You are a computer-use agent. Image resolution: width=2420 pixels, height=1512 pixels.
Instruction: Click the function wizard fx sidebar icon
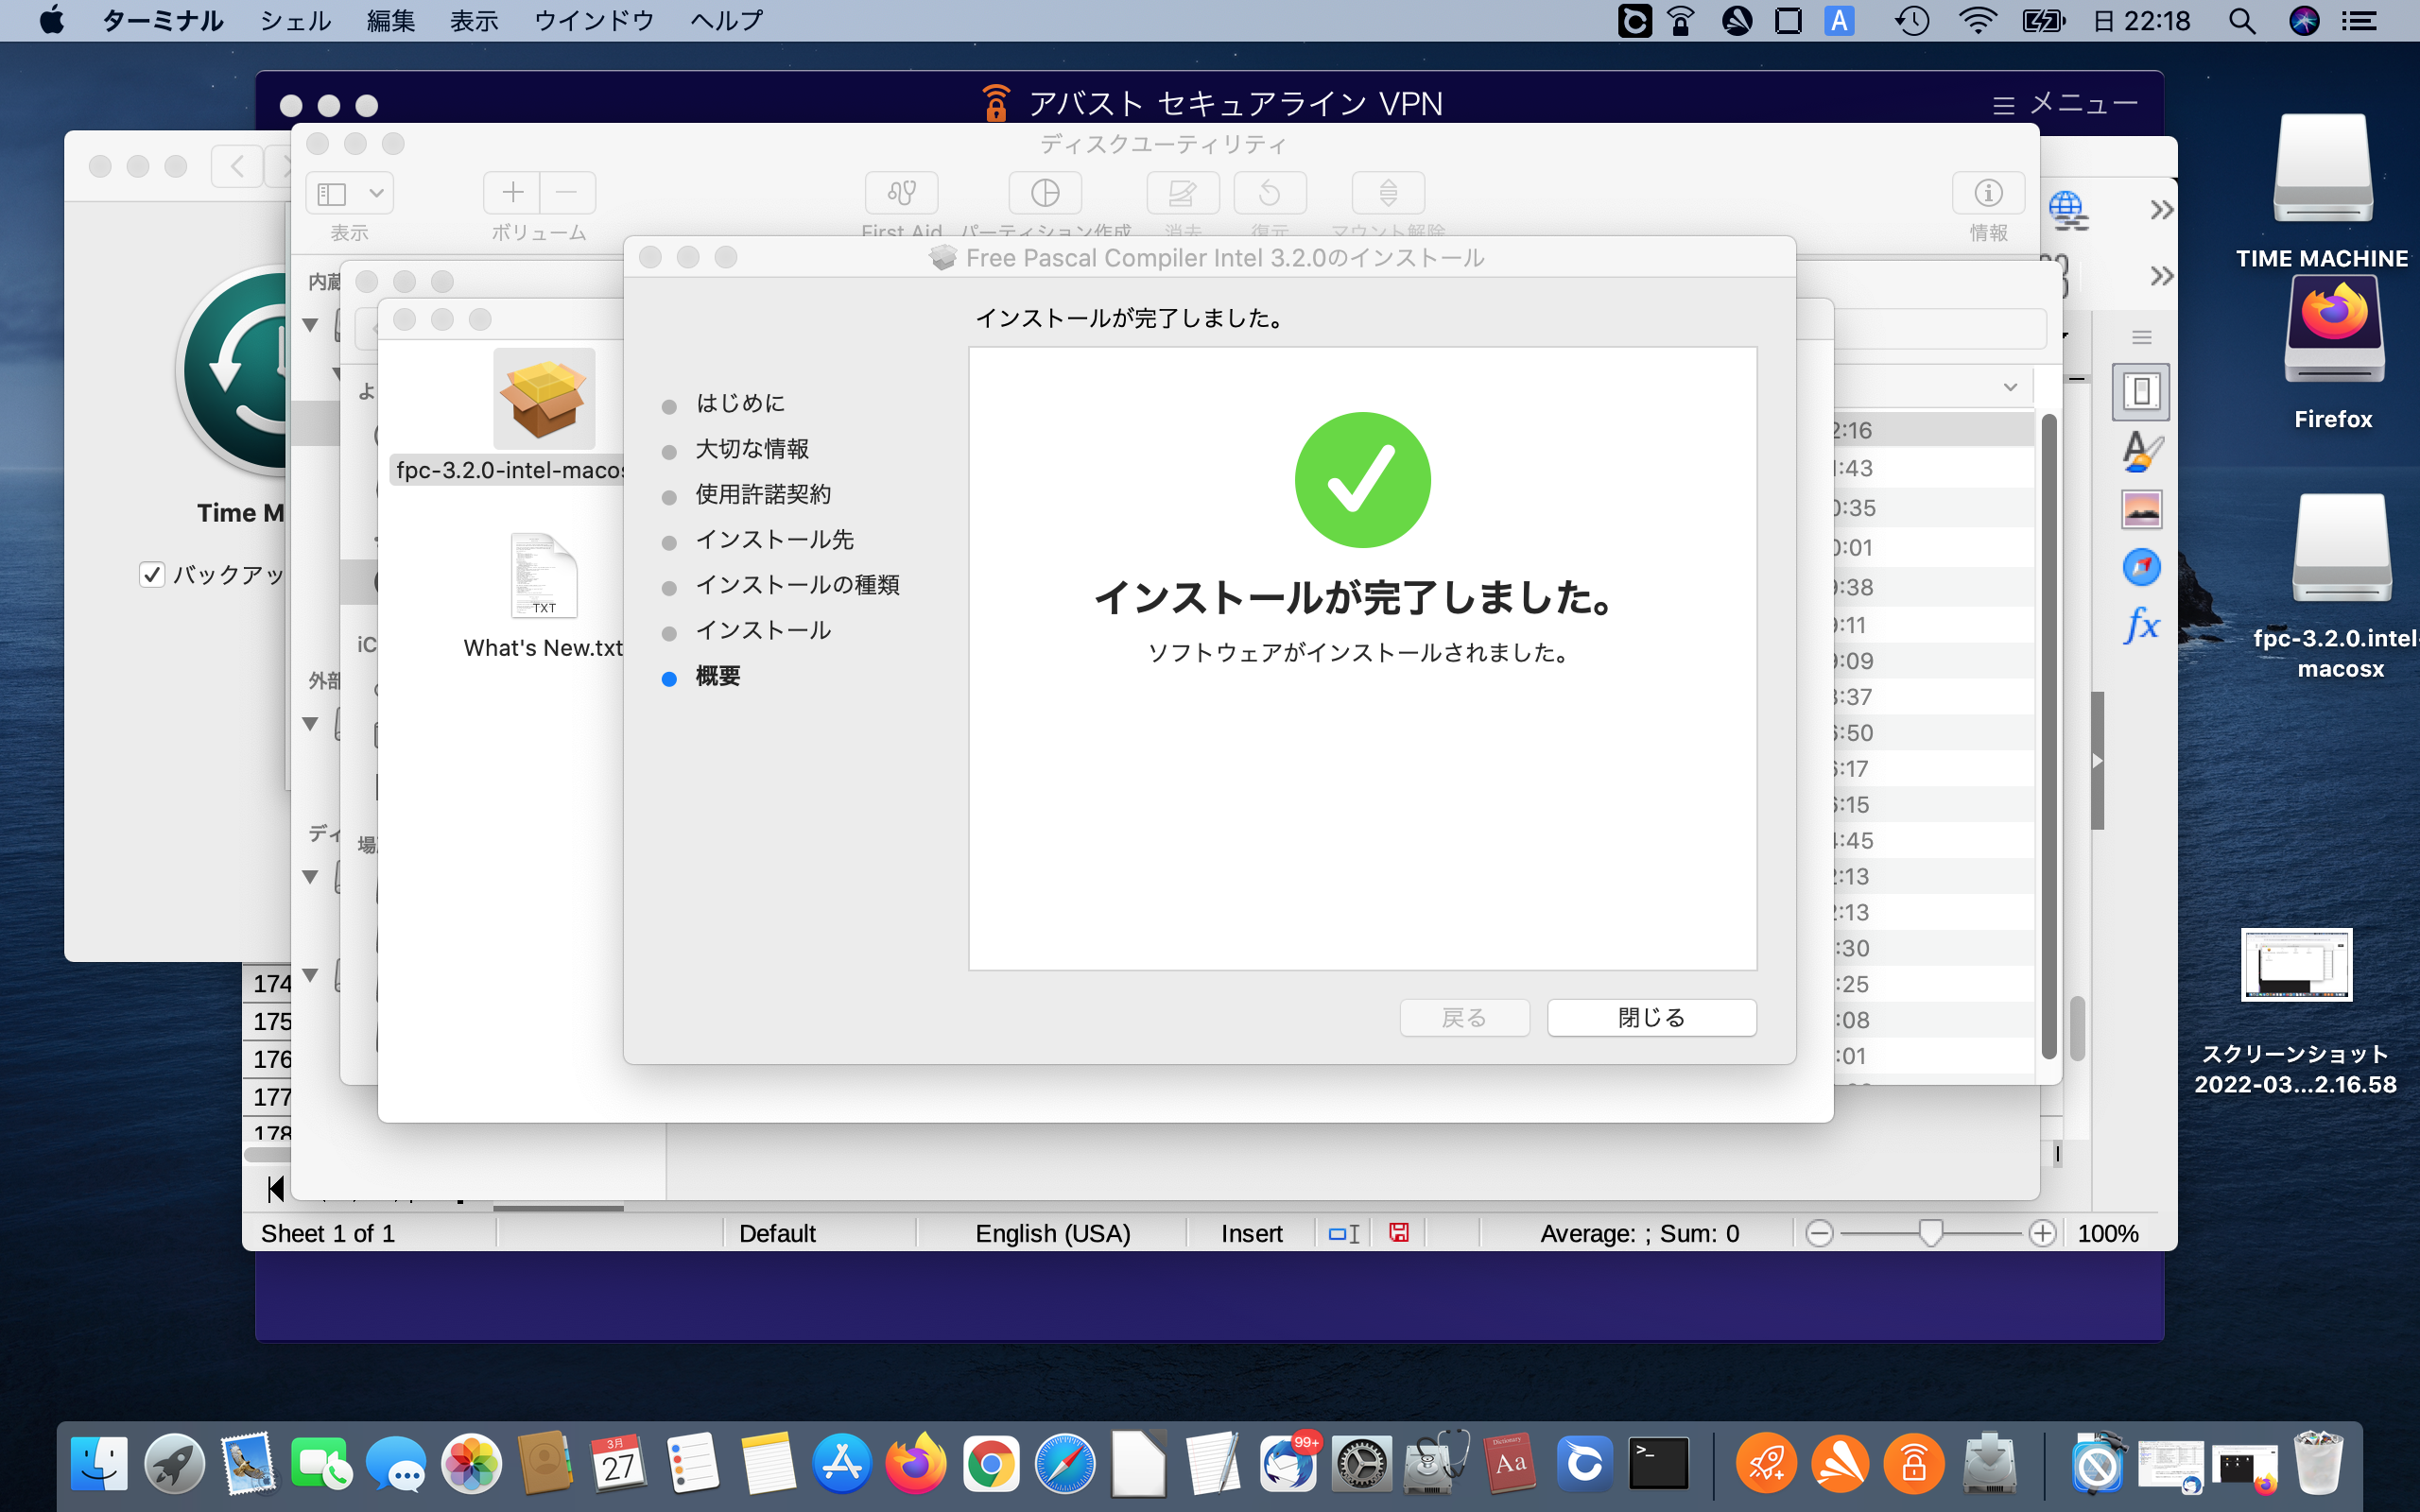pyautogui.click(x=2141, y=627)
